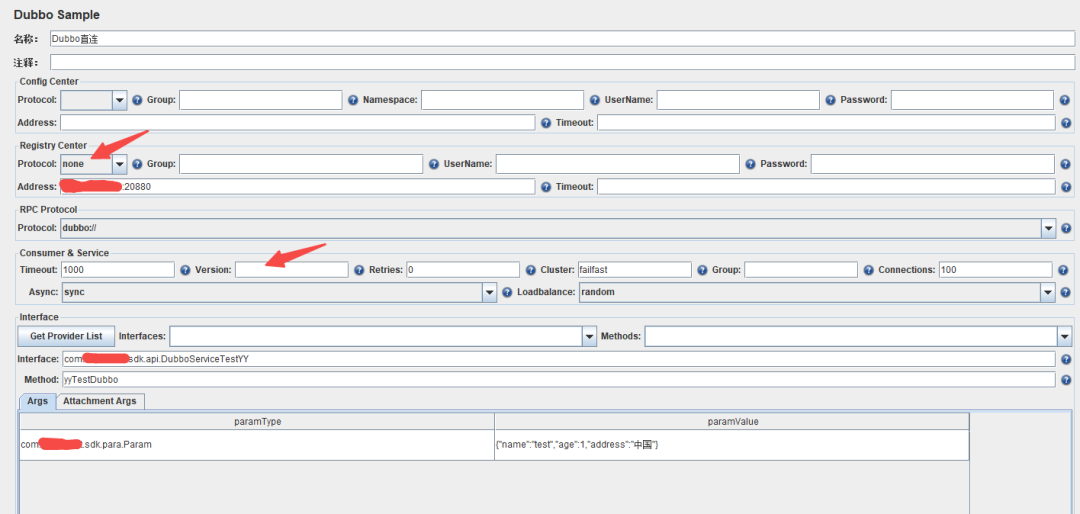This screenshot has width=1080, height=514.
Task: Click help icon after Cluster failfast field
Action: (702, 270)
